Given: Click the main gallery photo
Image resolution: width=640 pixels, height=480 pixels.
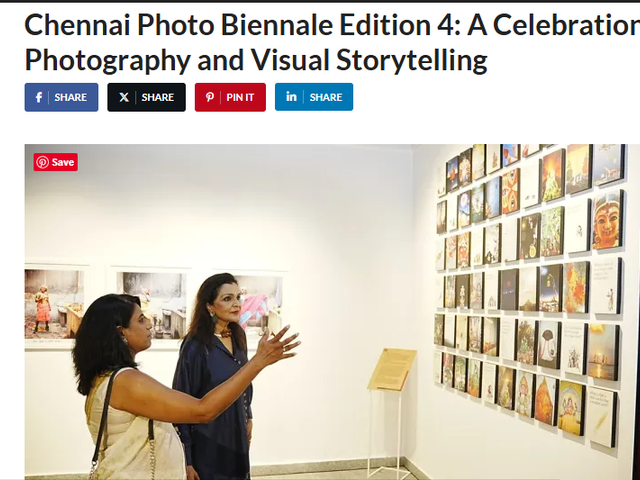Looking at the screenshot, I should [x=332, y=311].
